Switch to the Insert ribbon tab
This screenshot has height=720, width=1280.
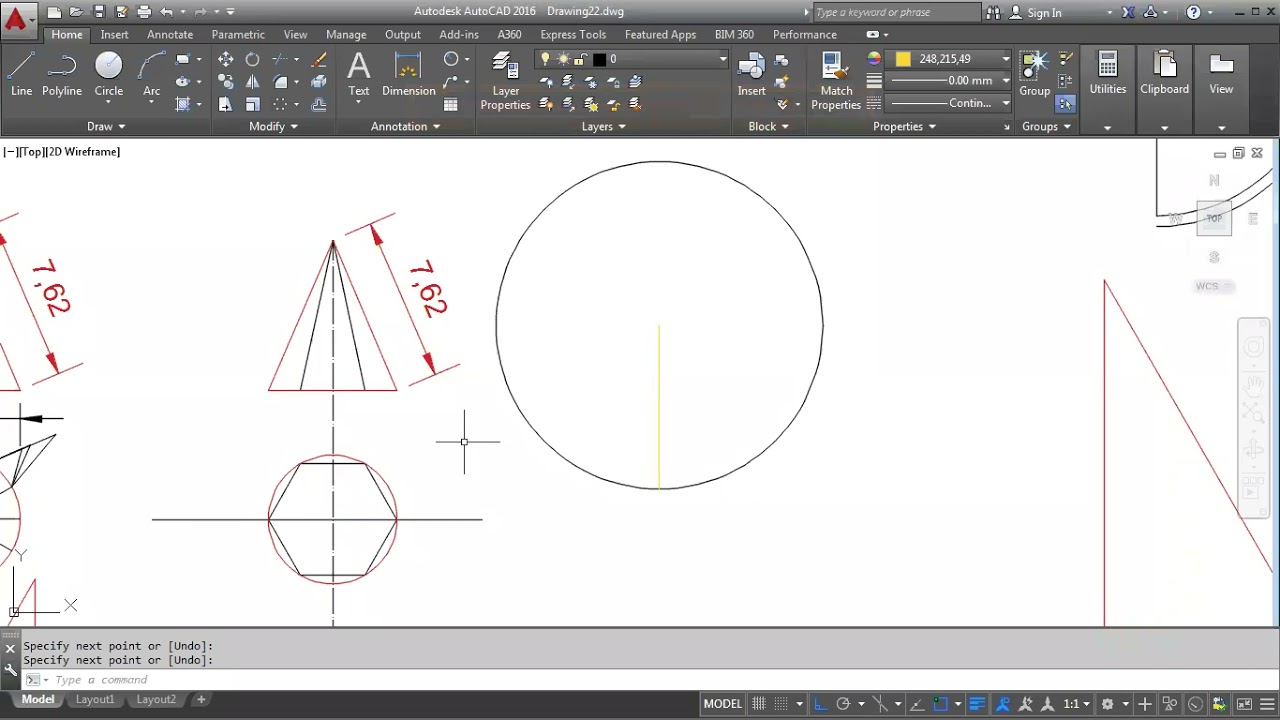(x=114, y=35)
